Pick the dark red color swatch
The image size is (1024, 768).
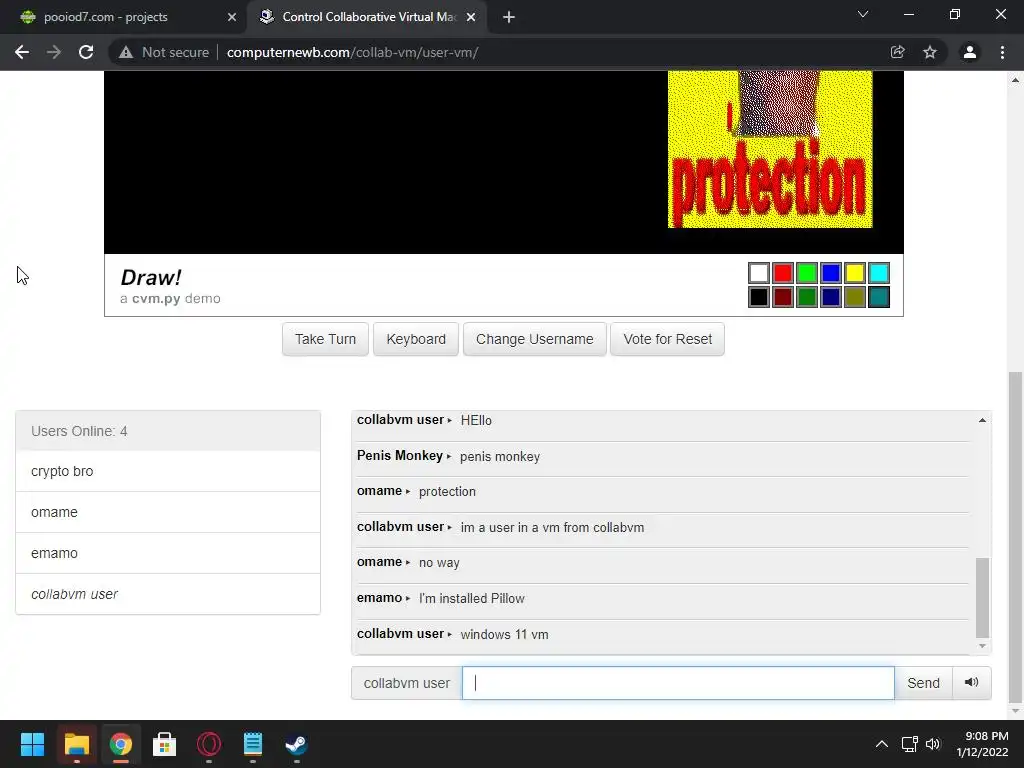click(x=783, y=297)
